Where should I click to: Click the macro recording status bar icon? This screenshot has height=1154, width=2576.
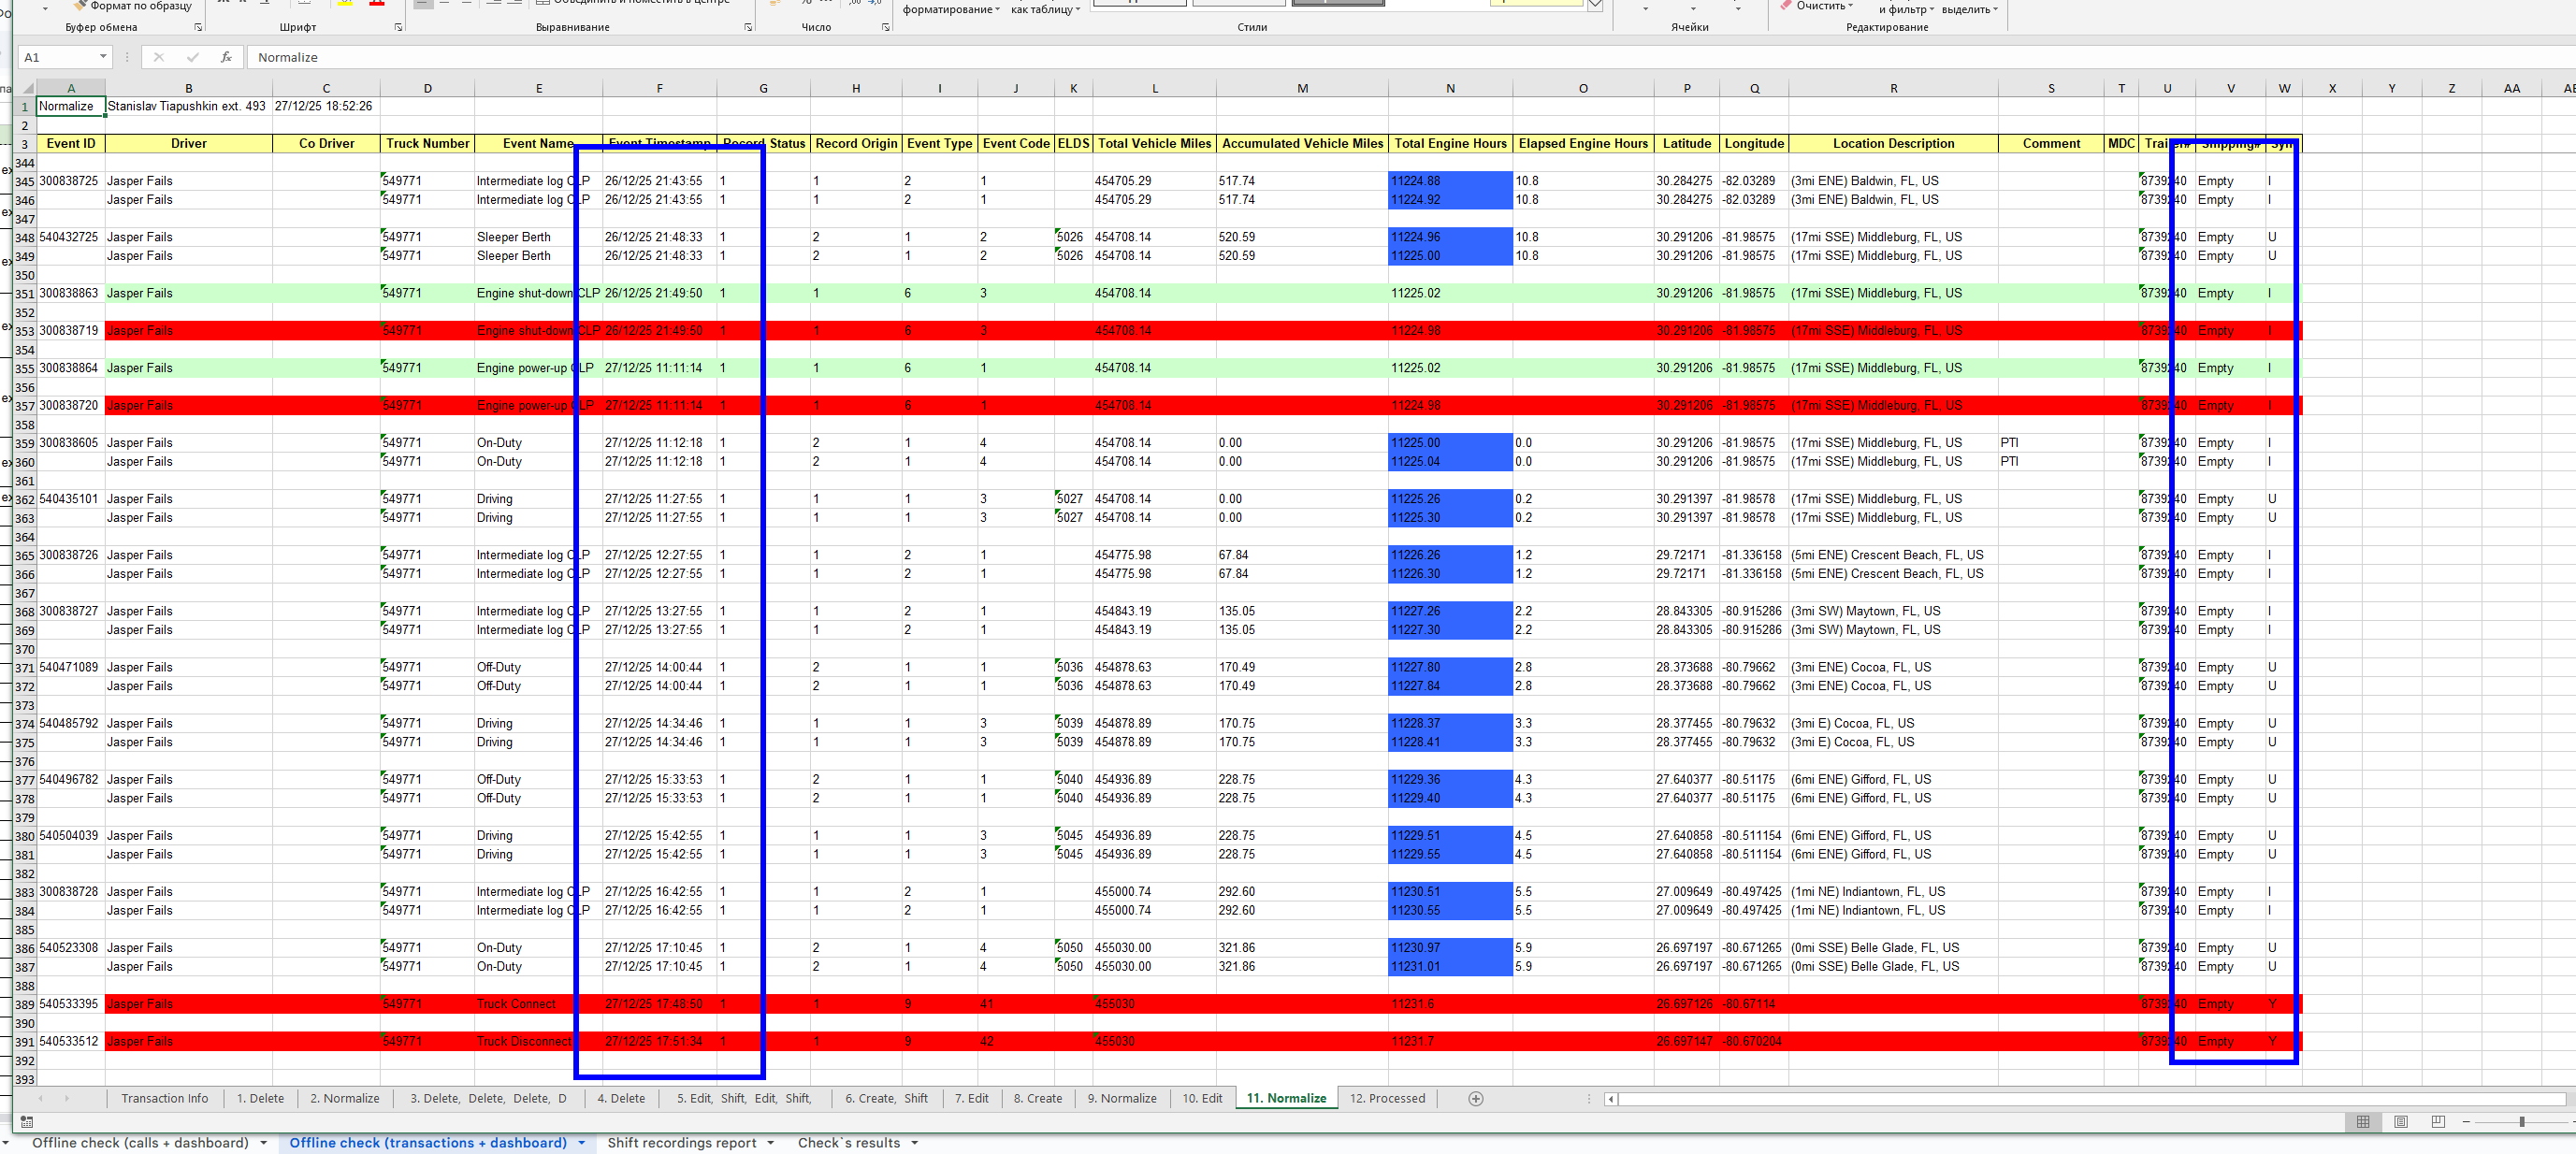[27, 1122]
